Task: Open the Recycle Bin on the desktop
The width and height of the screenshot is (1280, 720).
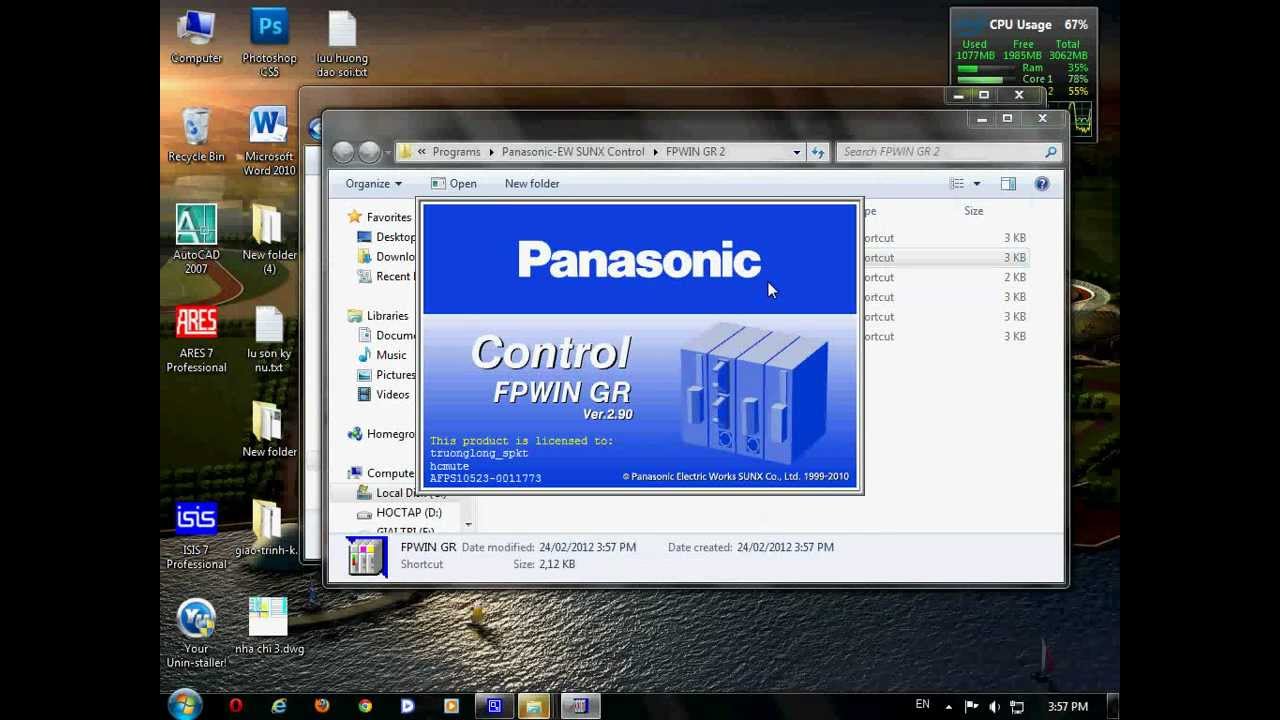Action: [x=196, y=135]
